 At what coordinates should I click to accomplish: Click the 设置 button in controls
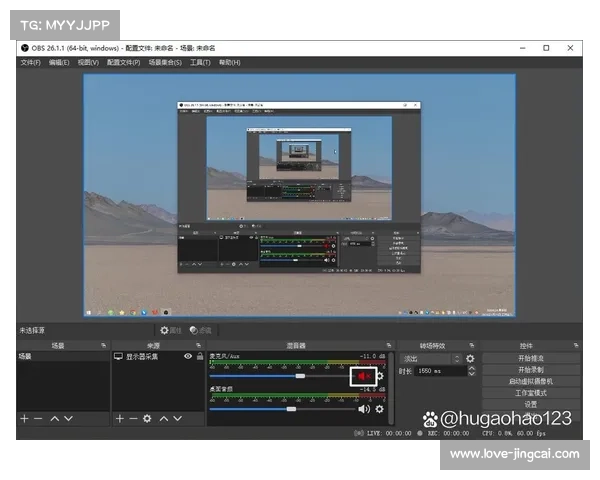530,405
